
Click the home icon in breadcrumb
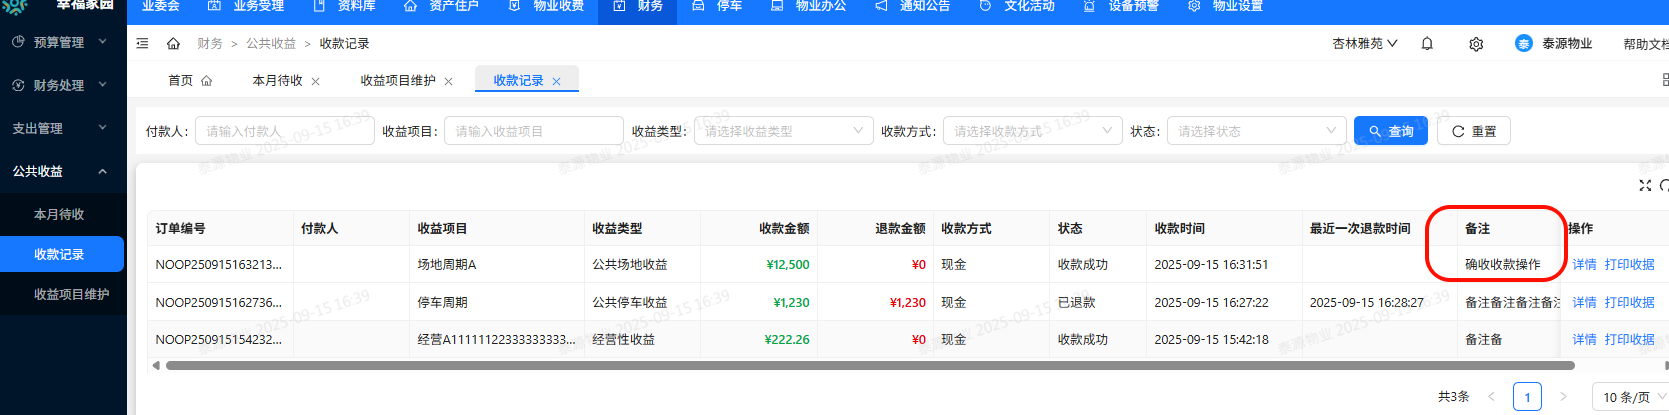pos(173,44)
